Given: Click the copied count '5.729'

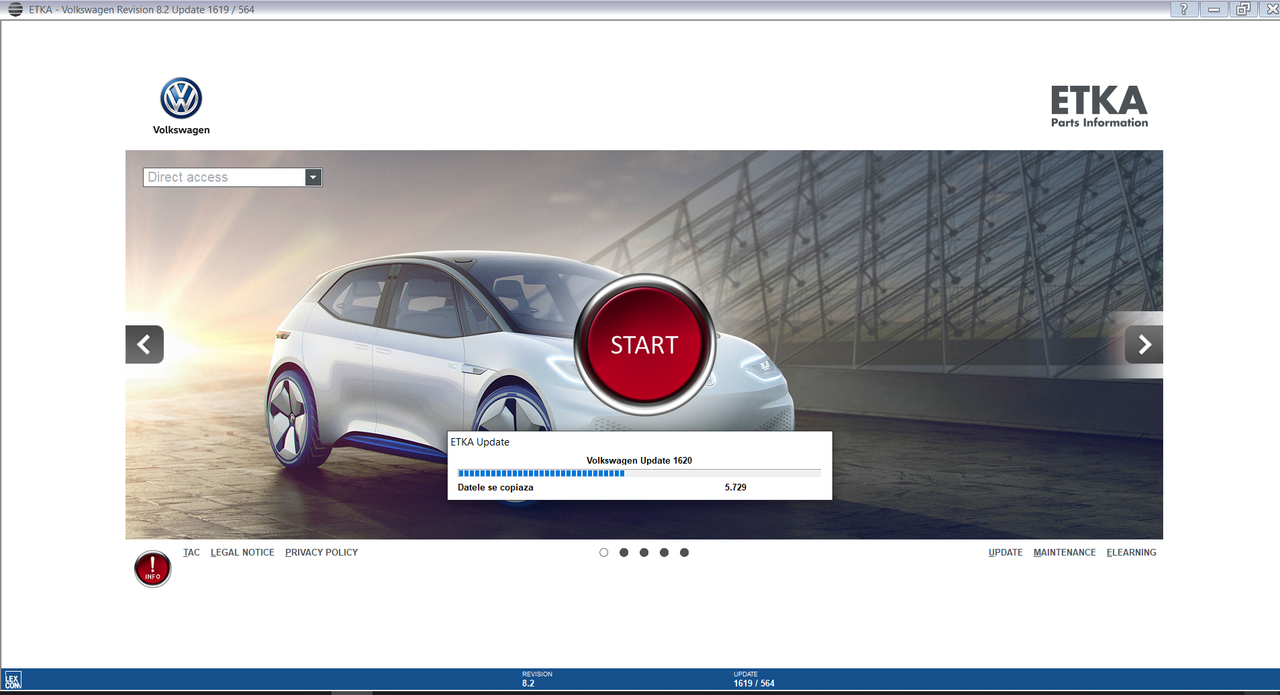Looking at the screenshot, I should [735, 487].
